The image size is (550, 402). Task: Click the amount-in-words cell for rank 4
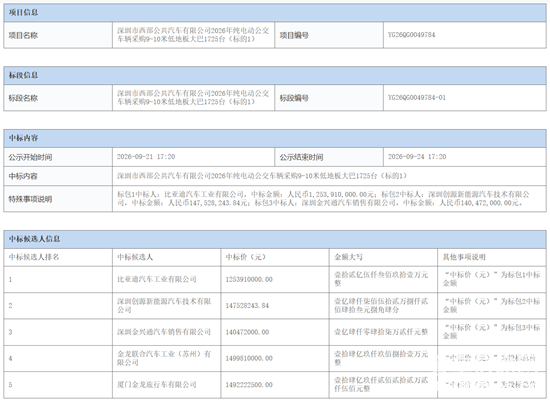[383, 359]
